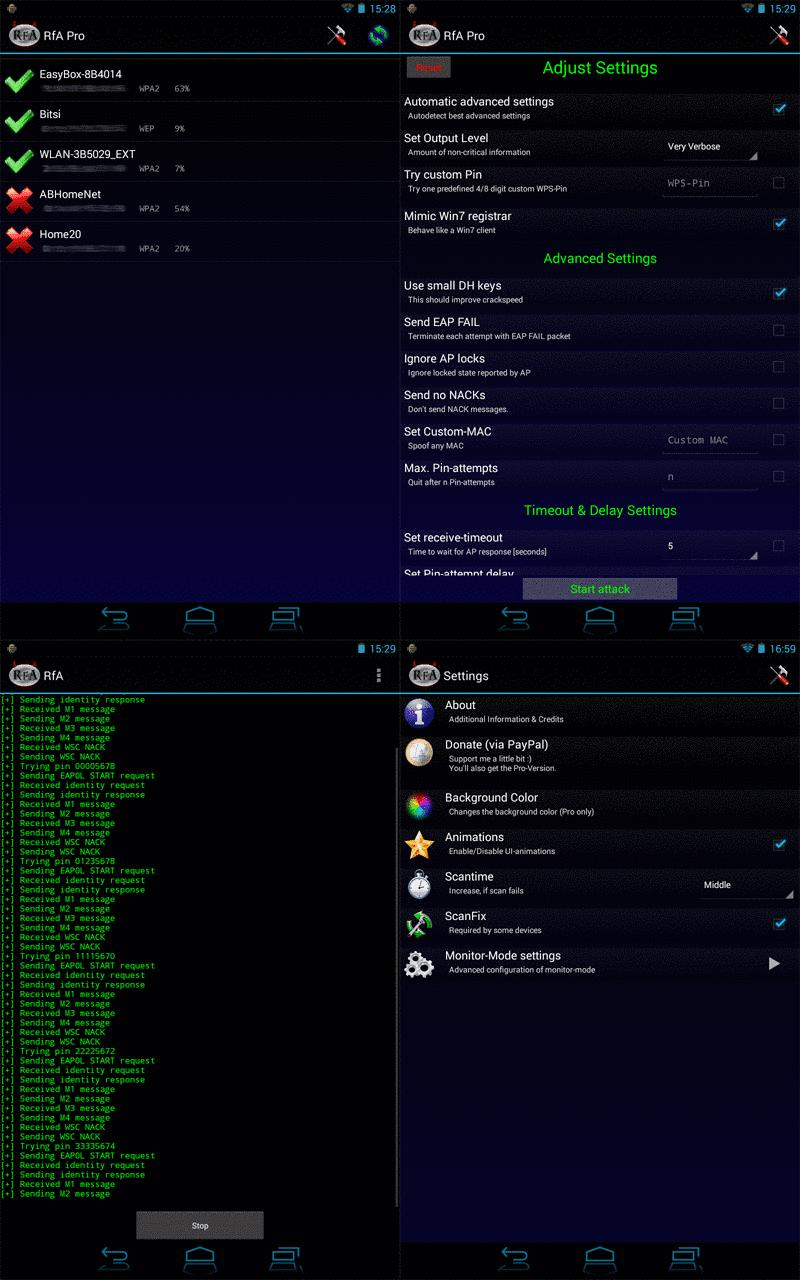Enable Send no NACKs
The image size is (800, 1280).
779,403
